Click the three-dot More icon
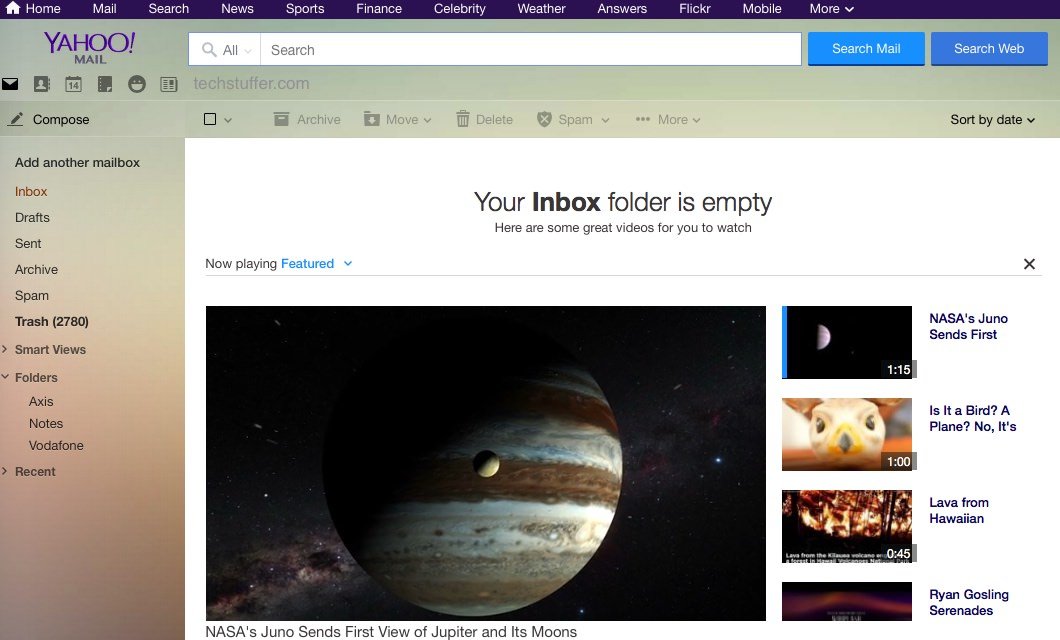1060x640 pixels. tap(642, 120)
